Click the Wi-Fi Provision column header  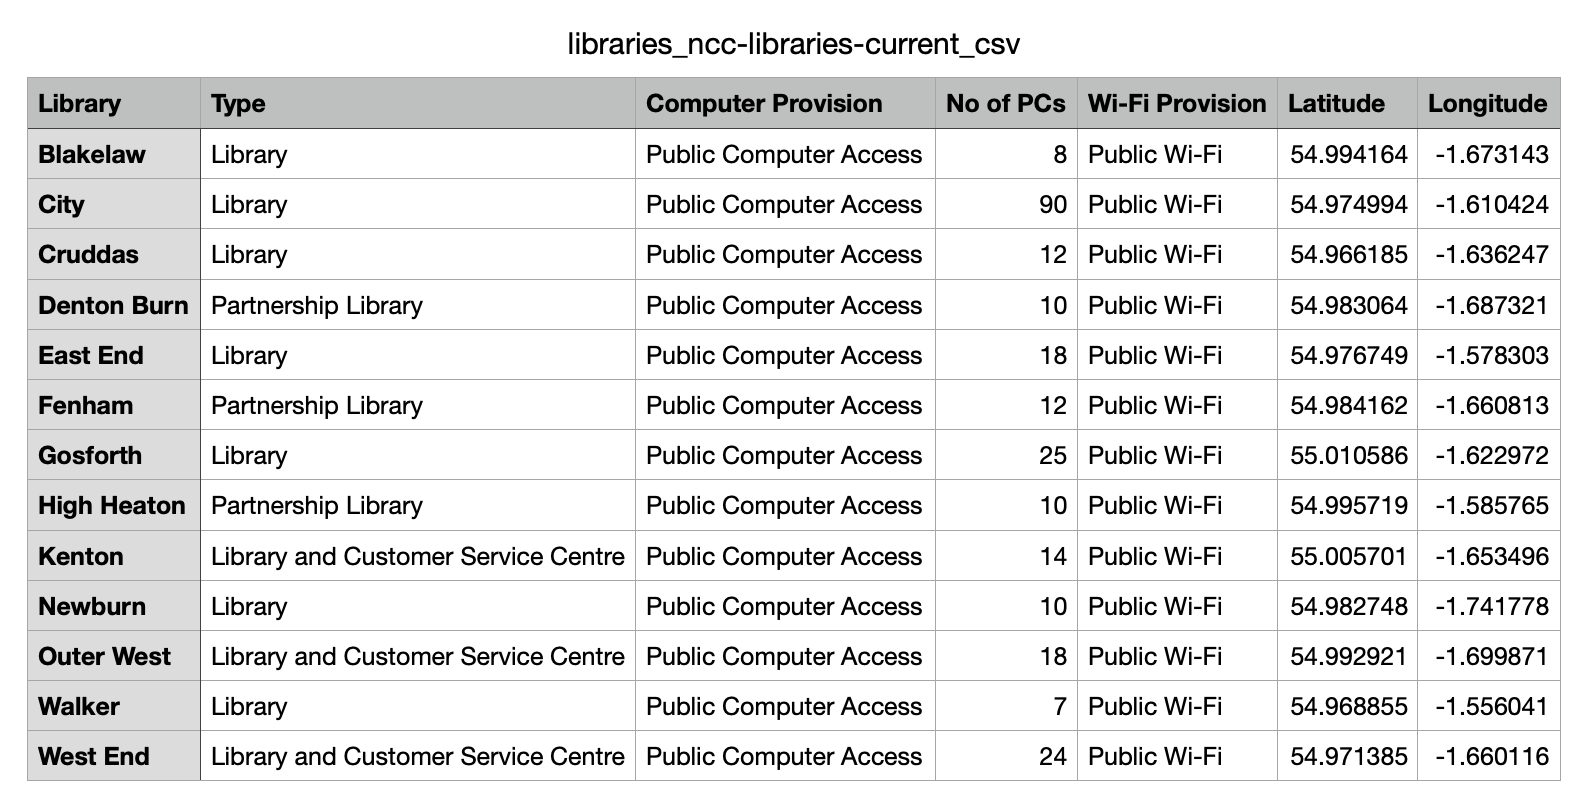tap(1177, 103)
